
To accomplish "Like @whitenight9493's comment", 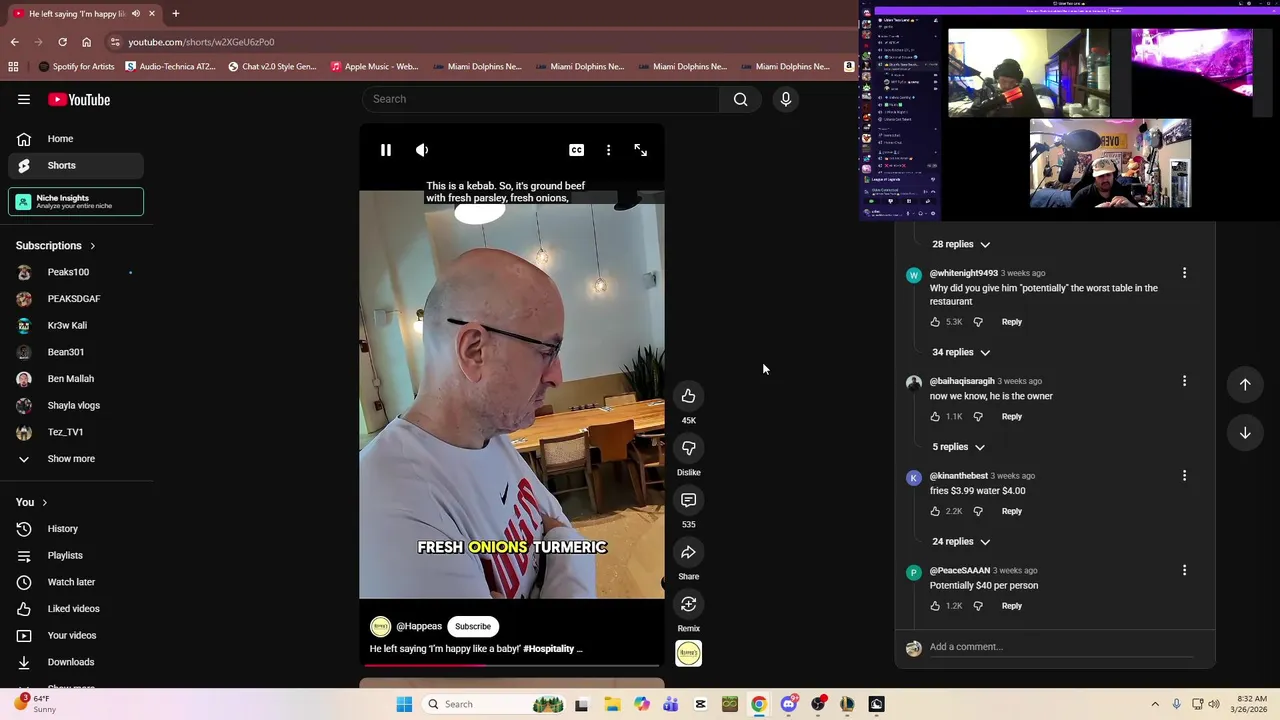I will tap(935, 322).
